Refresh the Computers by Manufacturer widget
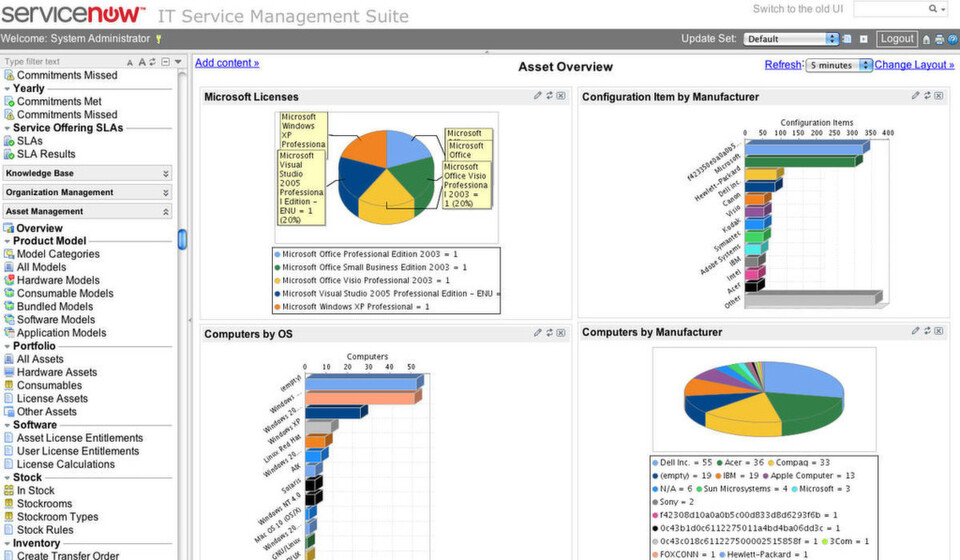The width and height of the screenshot is (960, 560). pos(928,330)
